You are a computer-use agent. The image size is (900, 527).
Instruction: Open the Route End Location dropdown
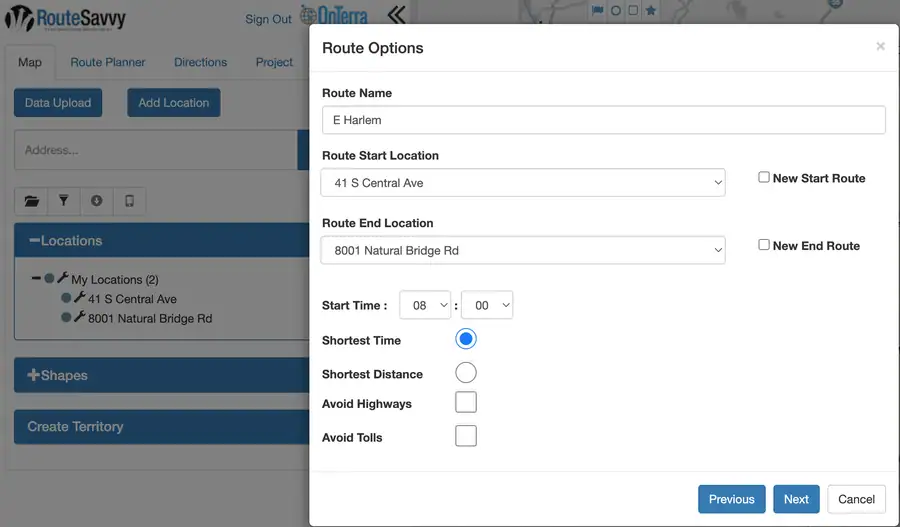click(x=523, y=250)
